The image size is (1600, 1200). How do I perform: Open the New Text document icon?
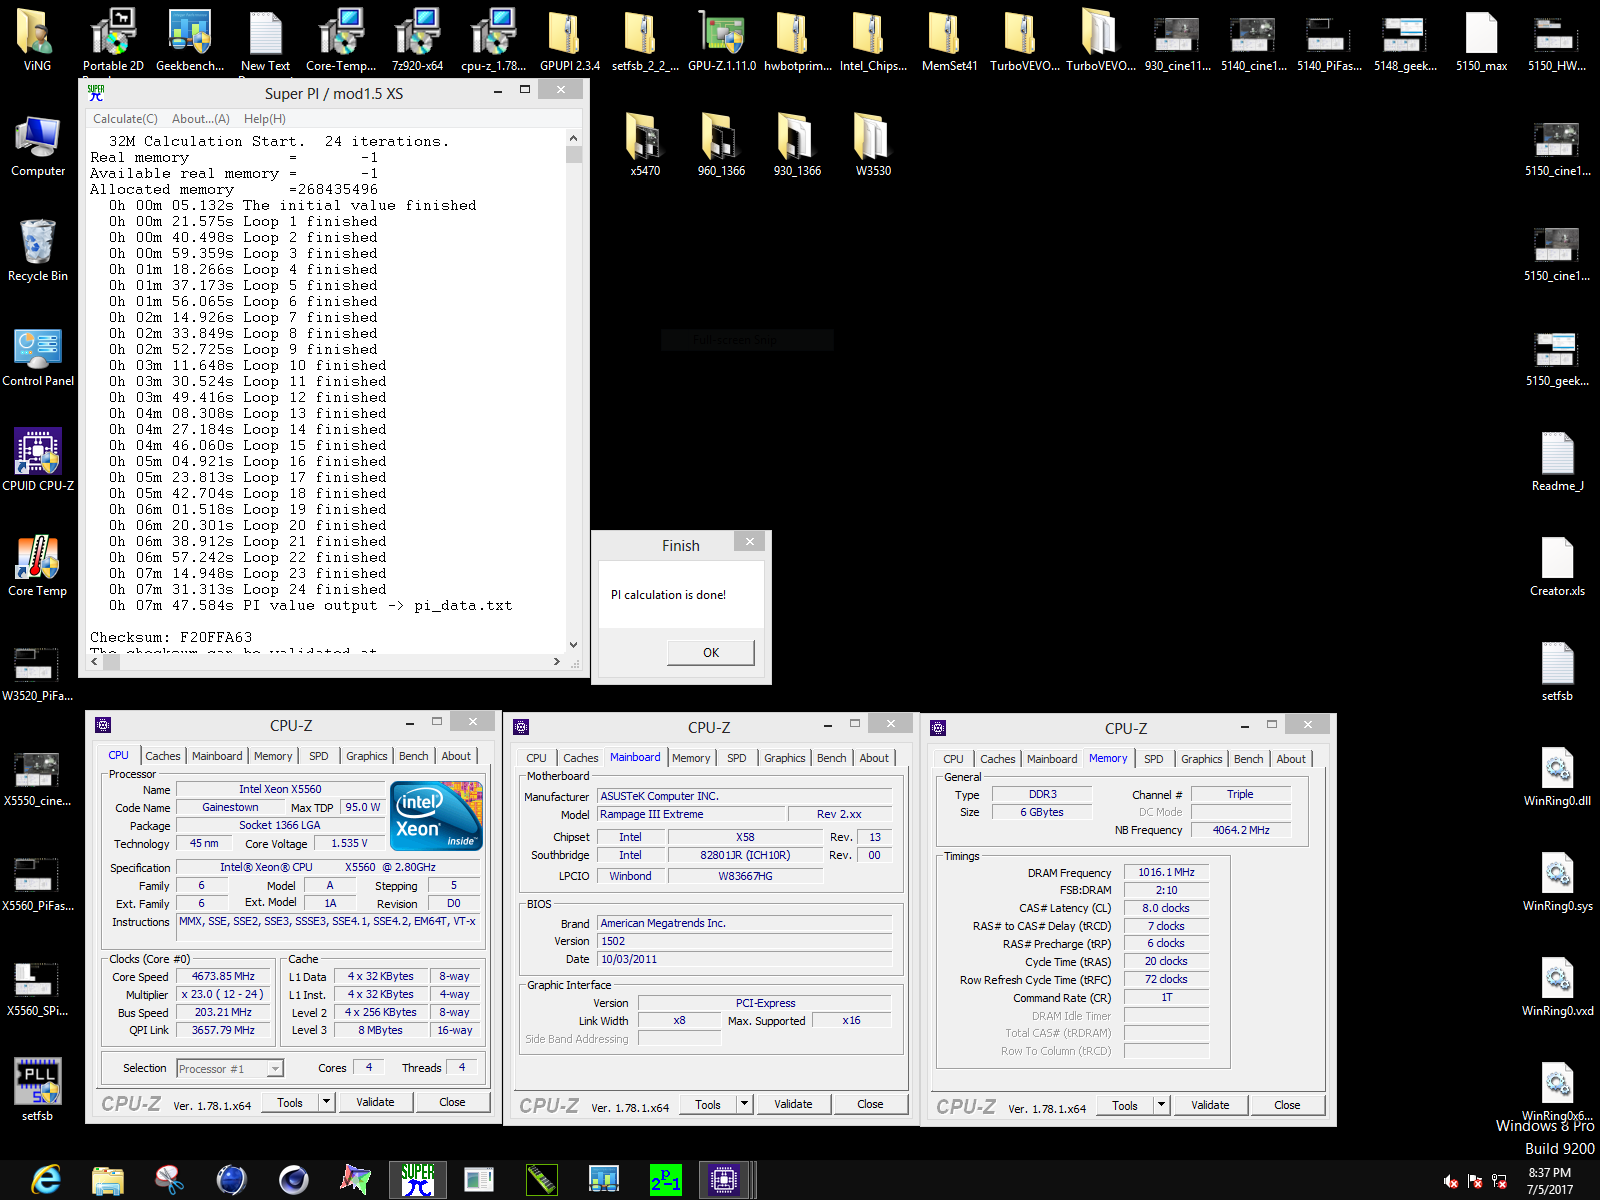tap(265, 41)
